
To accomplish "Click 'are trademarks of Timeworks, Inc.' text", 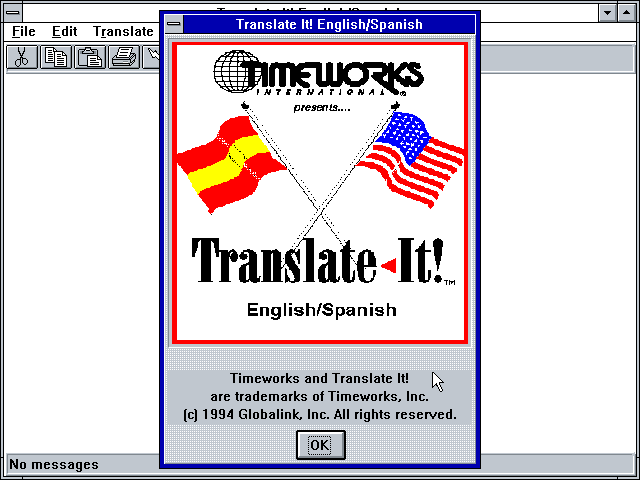I will (320, 396).
